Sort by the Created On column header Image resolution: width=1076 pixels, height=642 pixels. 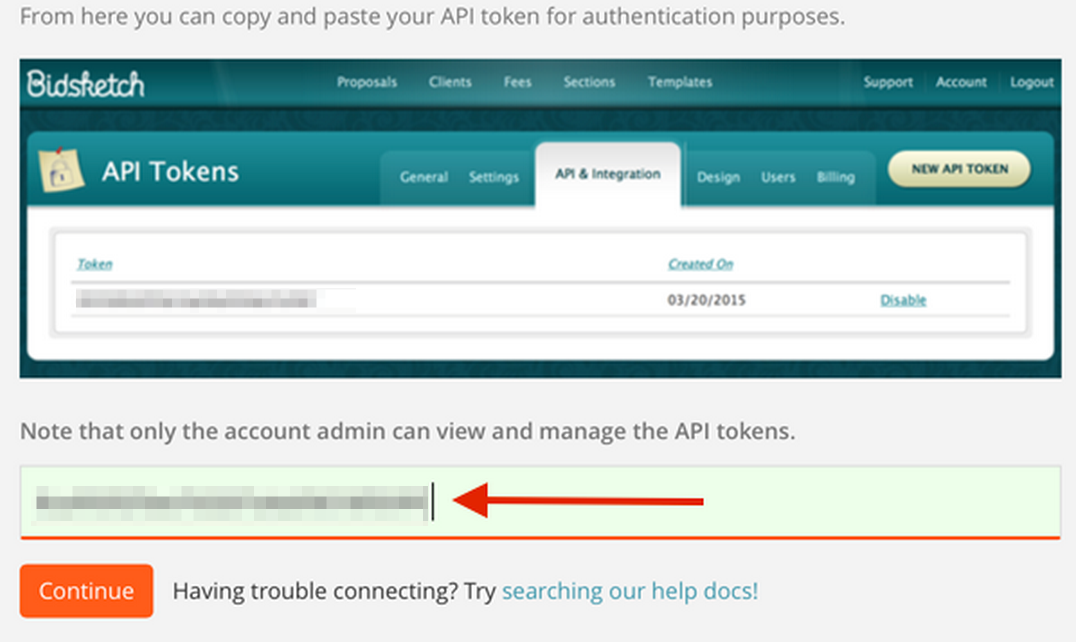coord(701,264)
